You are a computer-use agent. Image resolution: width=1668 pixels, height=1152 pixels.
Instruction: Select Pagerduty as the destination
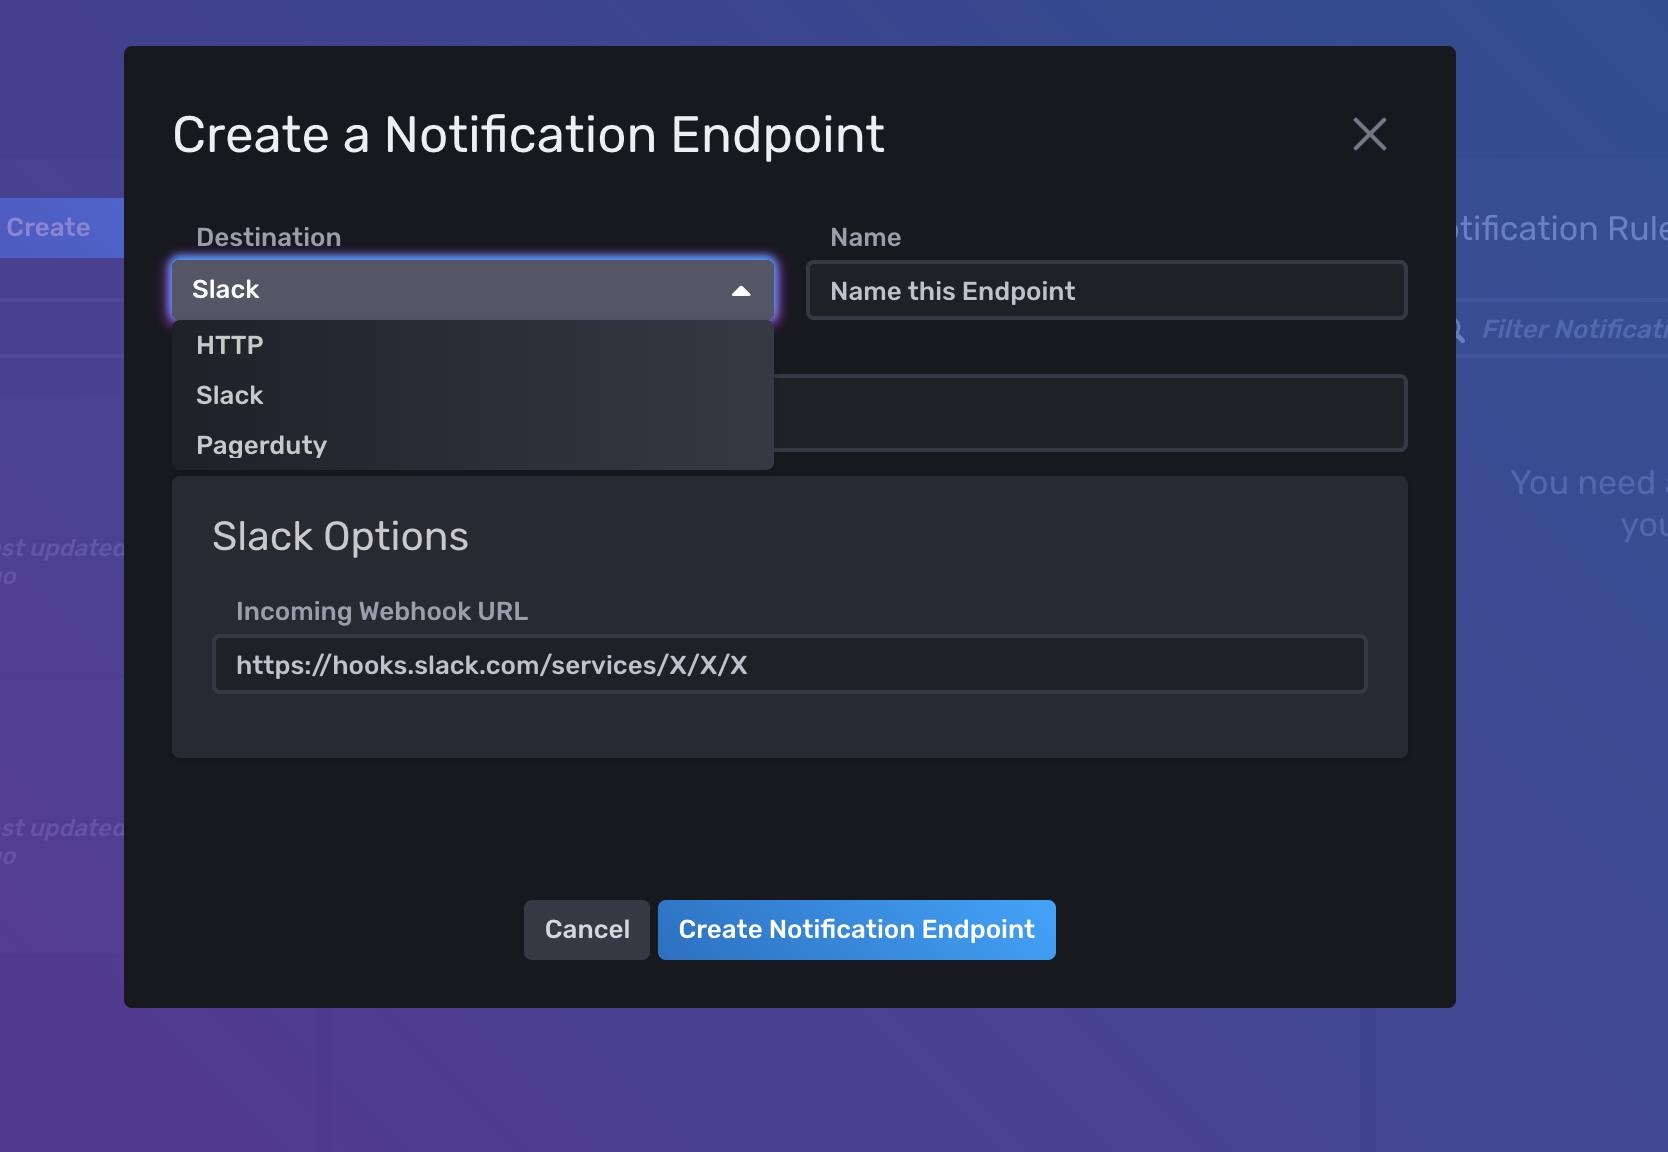(261, 444)
